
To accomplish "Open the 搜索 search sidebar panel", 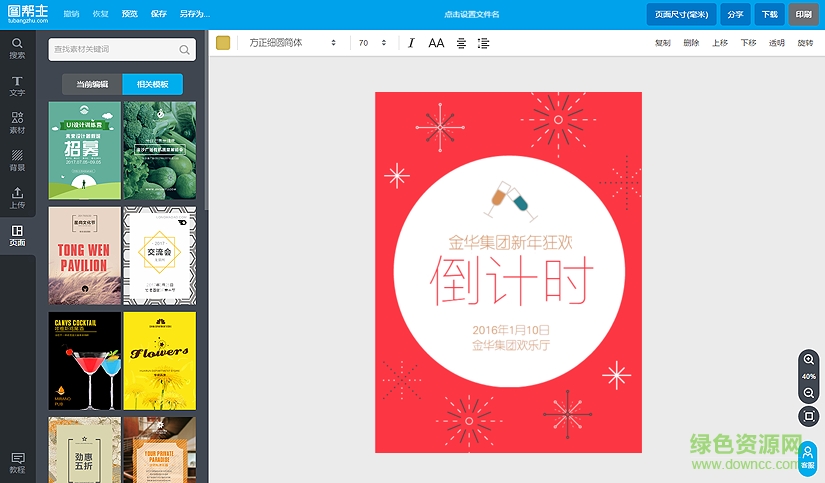I will (x=17, y=48).
